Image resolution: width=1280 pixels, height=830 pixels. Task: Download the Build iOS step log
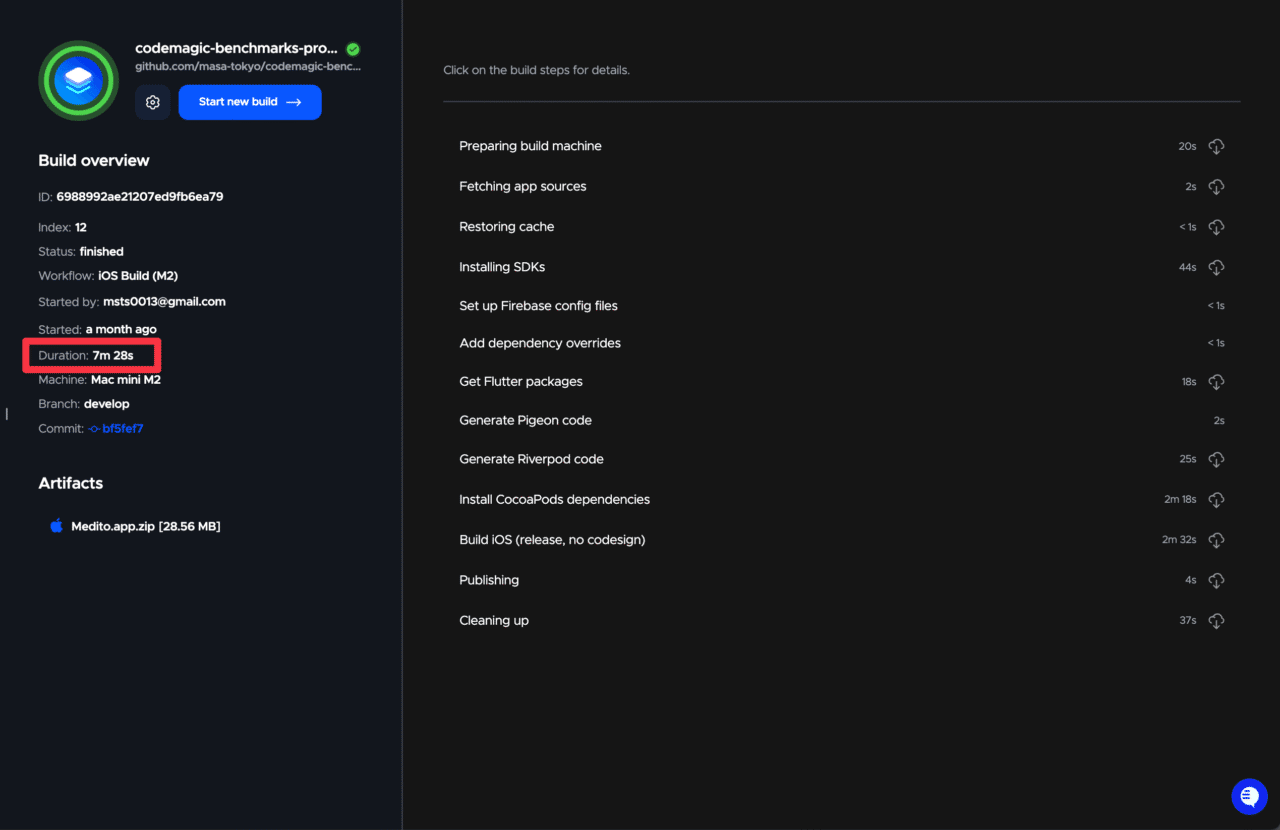click(1216, 540)
